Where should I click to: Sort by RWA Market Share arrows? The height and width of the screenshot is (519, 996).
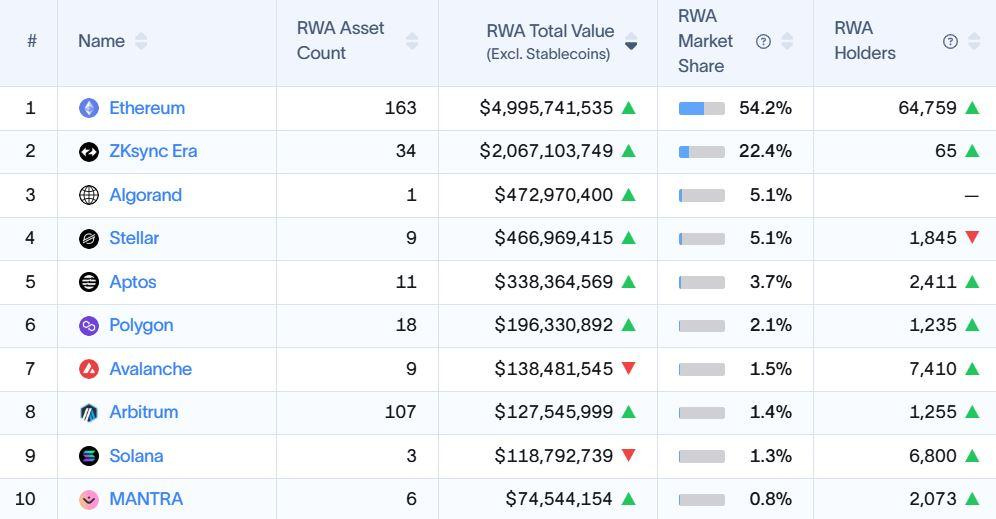[x=787, y=41]
